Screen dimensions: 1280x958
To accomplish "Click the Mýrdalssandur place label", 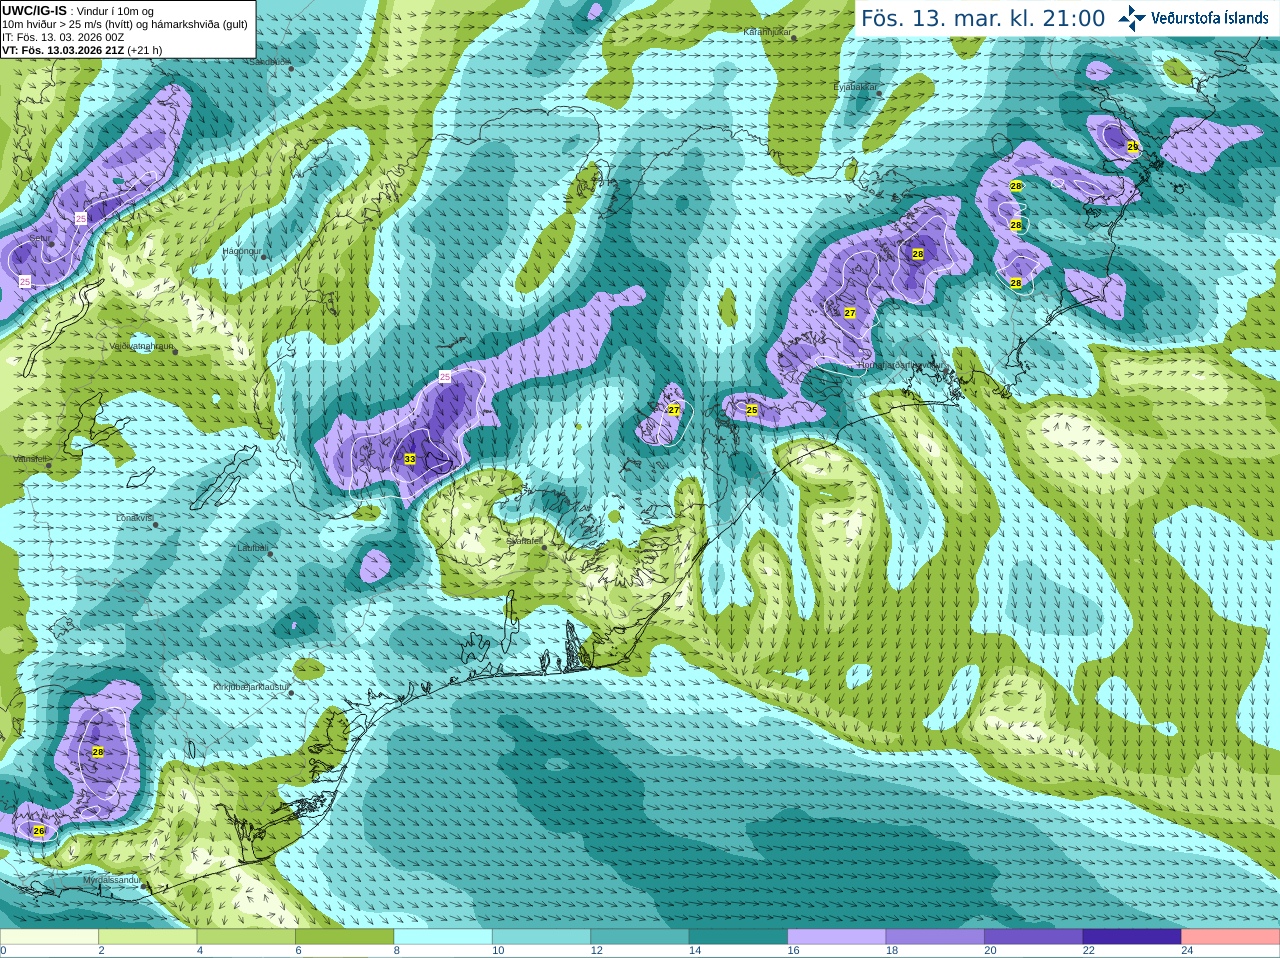I will pos(114,880).
